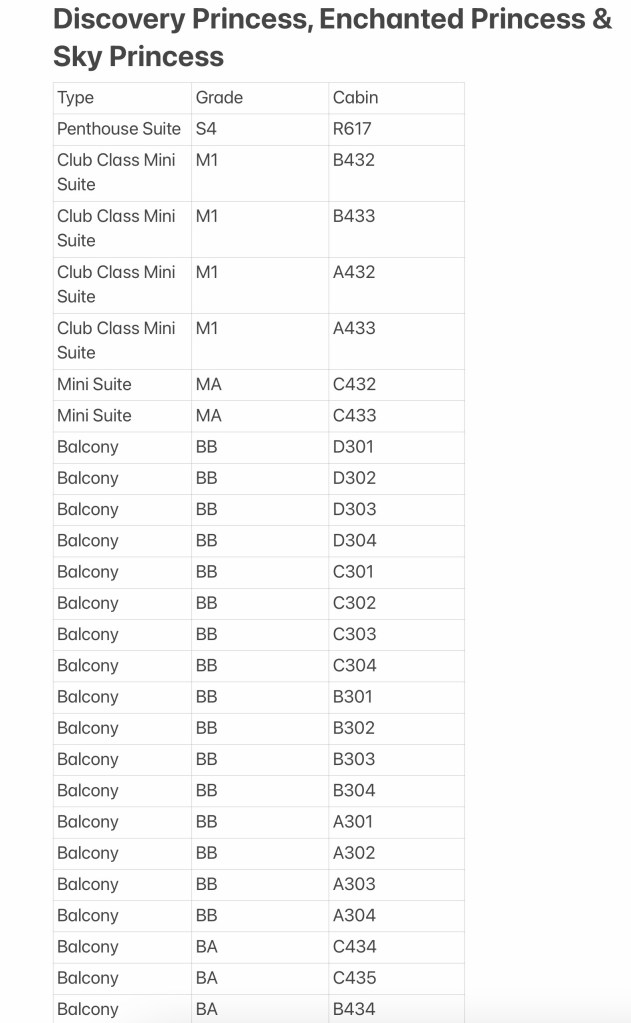Click cabin C302 cell
631x1023 pixels.
point(354,603)
